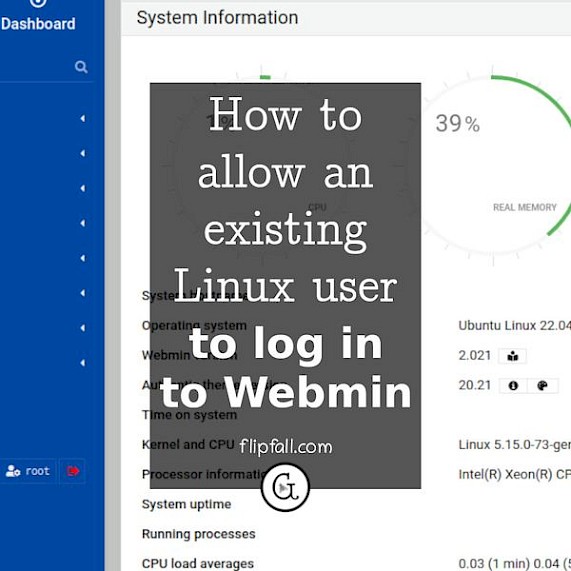Image resolution: width=571 pixels, height=571 pixels.
Task: Click the 'Time on system' label
Action: pyautogui.click(x=189, y=415)
